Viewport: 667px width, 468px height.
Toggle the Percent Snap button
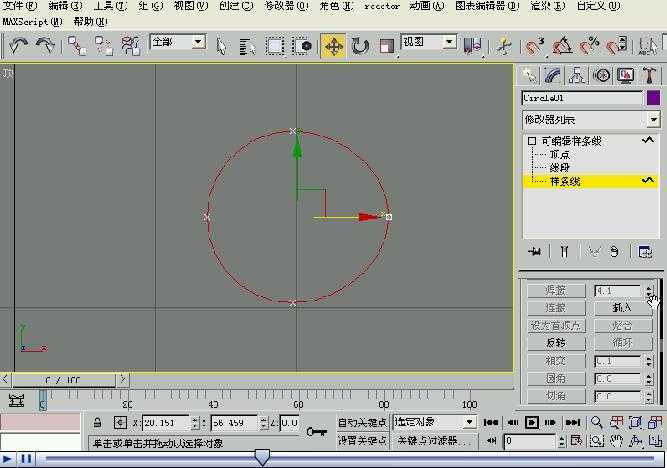point(589,46)
